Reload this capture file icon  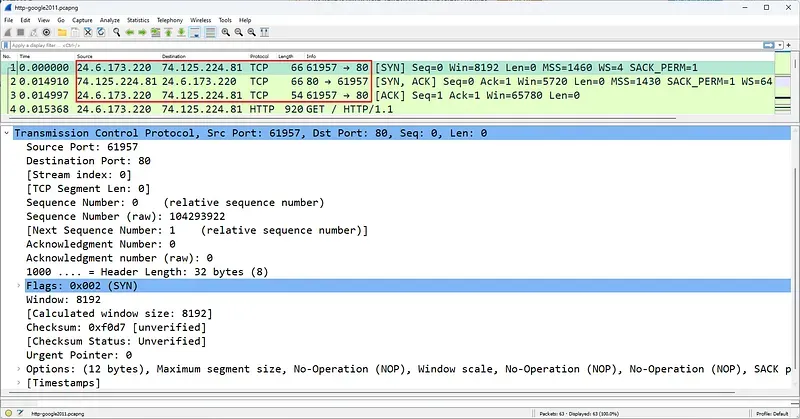click(101, 32)
